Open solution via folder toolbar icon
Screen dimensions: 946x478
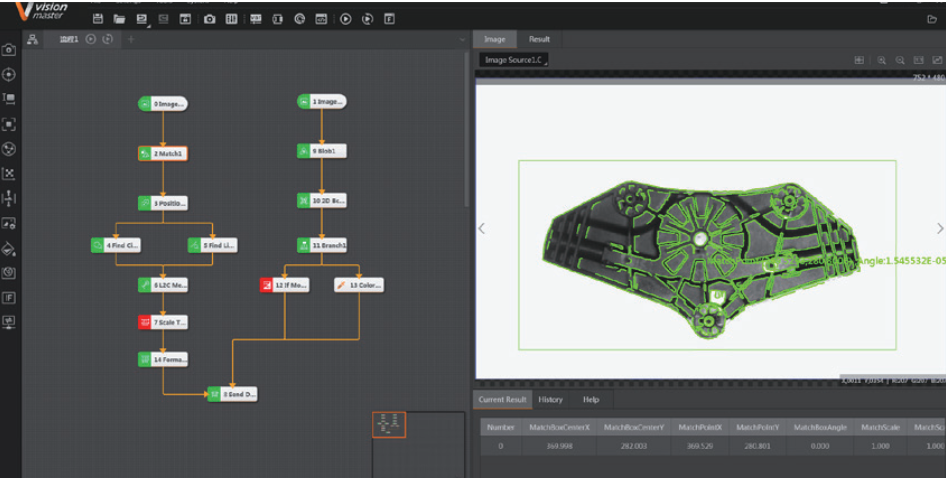(119, 19)
